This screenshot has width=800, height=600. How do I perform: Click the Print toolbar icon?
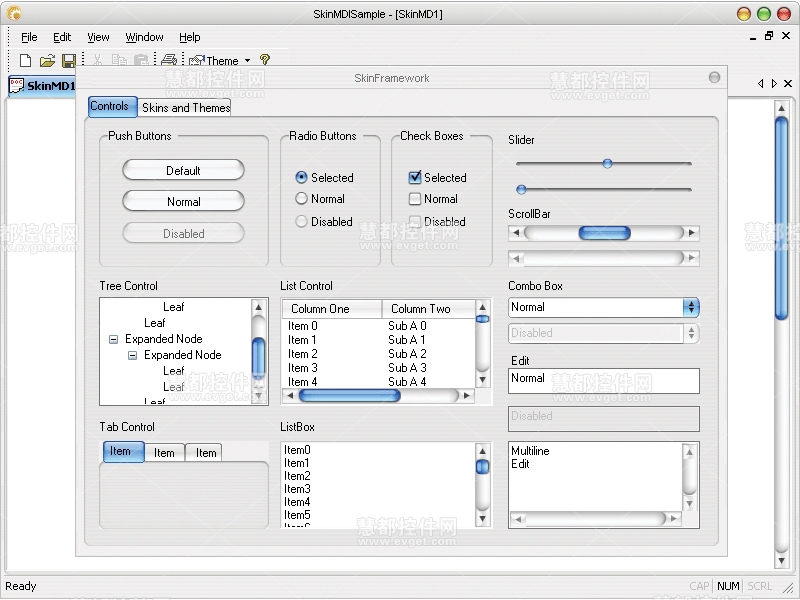169,60
